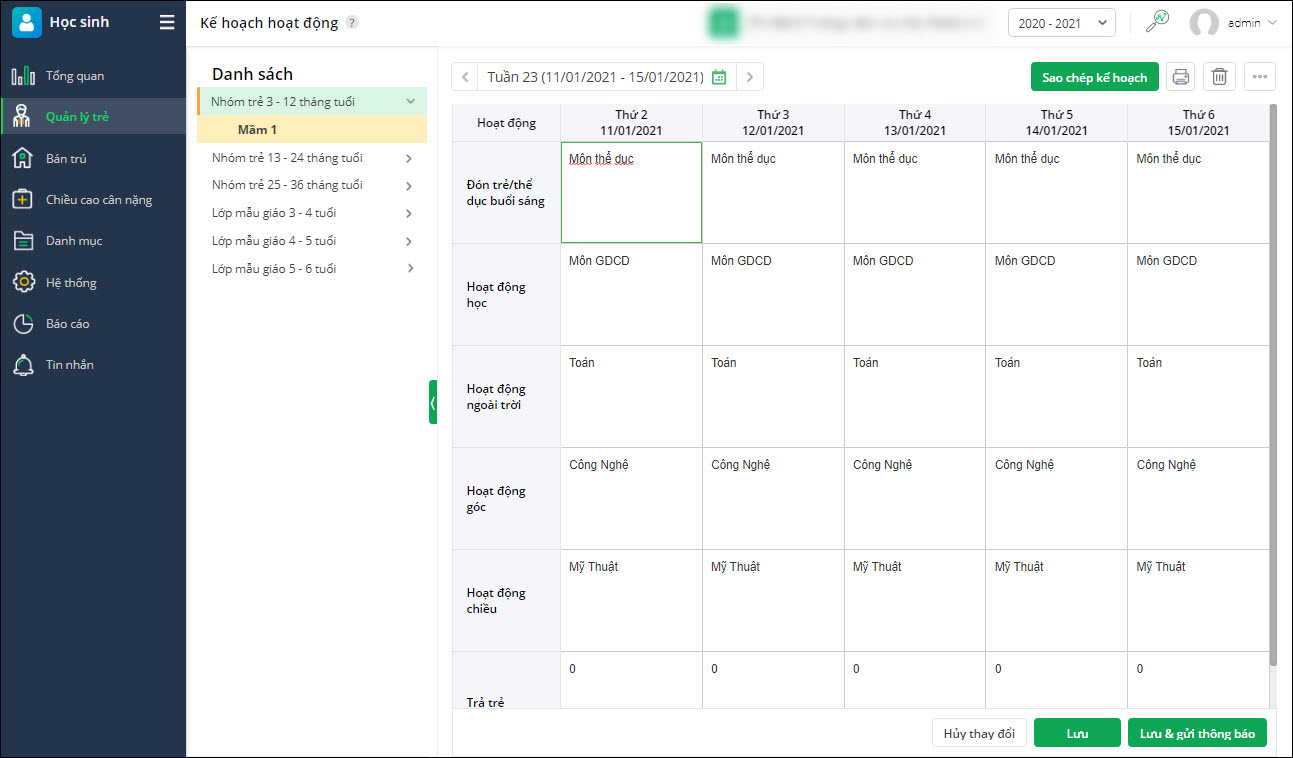
Task: Expand Lớp mẫu giáo 4 - 5 tuổi
Action: [x=410, y=241]
